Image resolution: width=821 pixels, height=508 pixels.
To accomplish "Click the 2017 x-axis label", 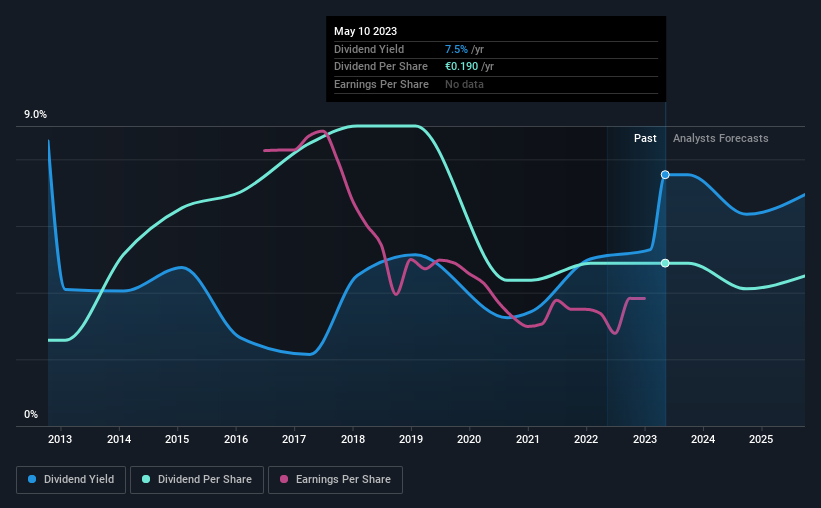I will 294,439.
